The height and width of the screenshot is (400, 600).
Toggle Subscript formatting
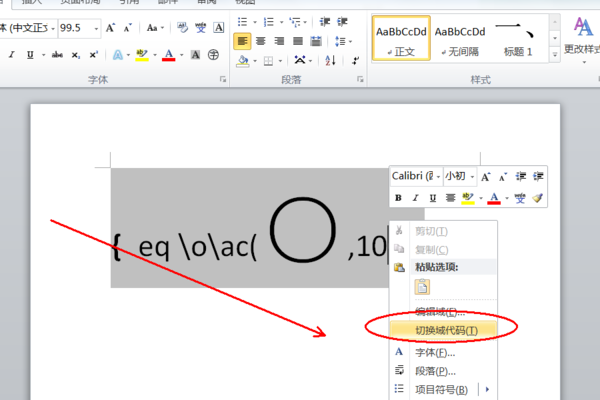[x=75, y=55]
